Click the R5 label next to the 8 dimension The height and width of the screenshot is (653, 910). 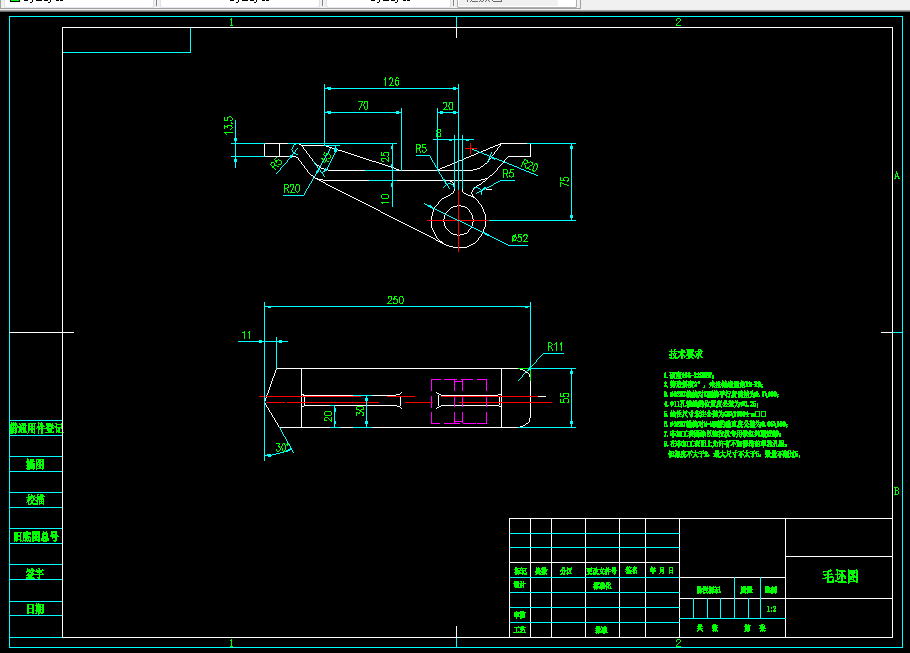pyautogui.click(x=421, y=149)
